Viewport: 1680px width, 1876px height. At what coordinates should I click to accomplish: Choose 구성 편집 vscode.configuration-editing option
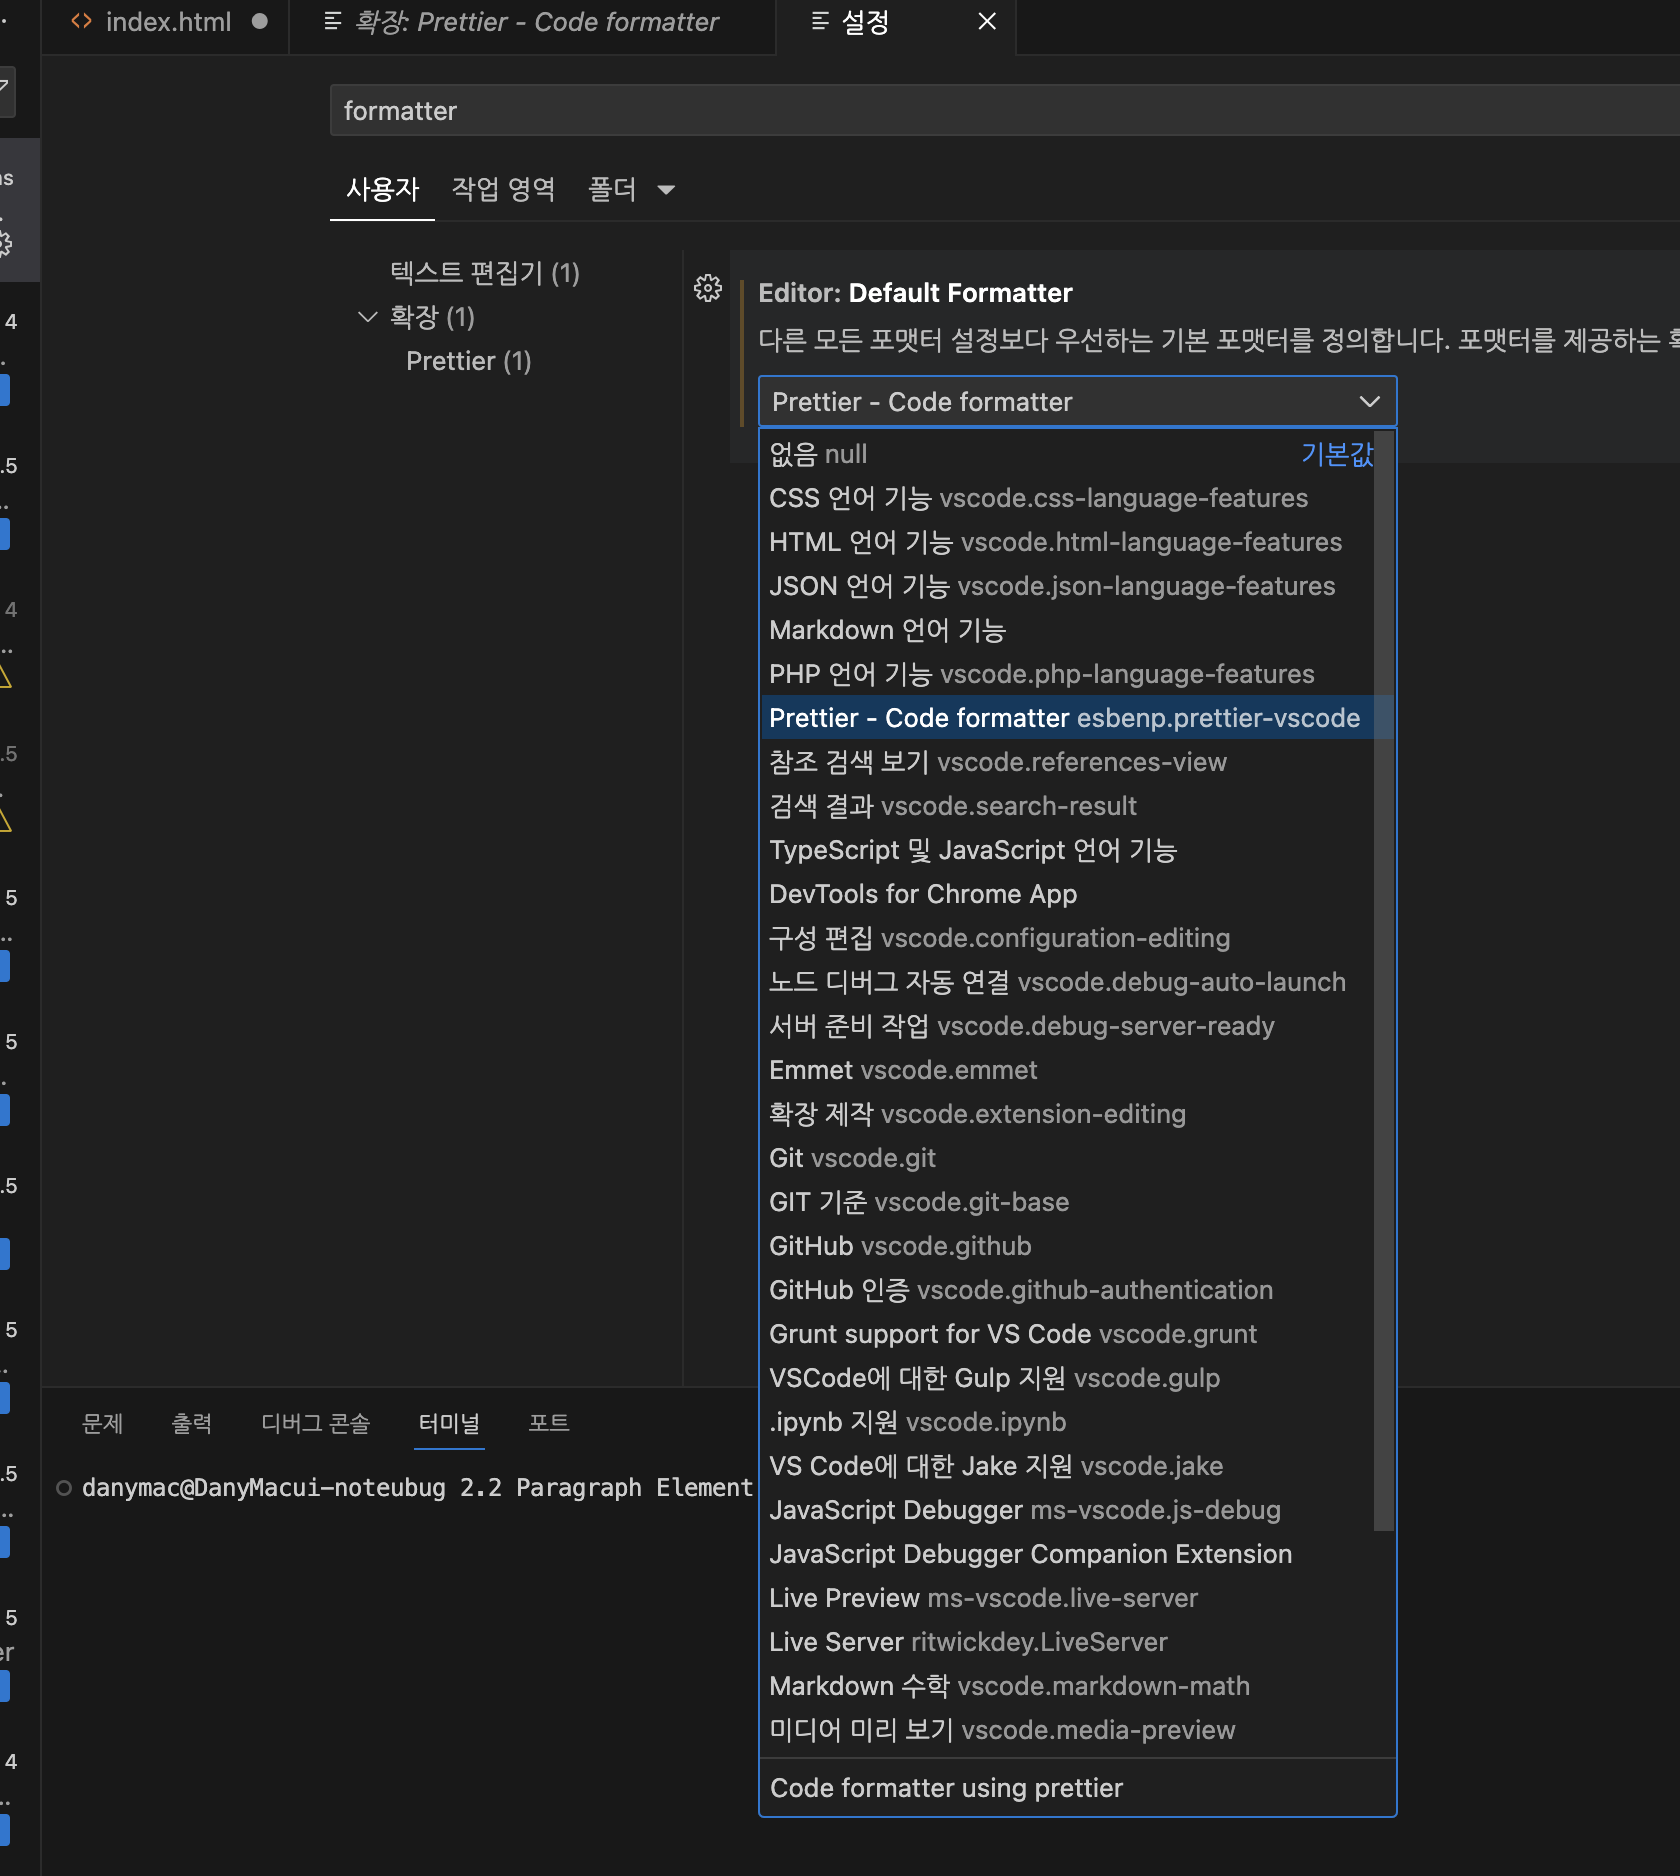[x=1067, y=938]
